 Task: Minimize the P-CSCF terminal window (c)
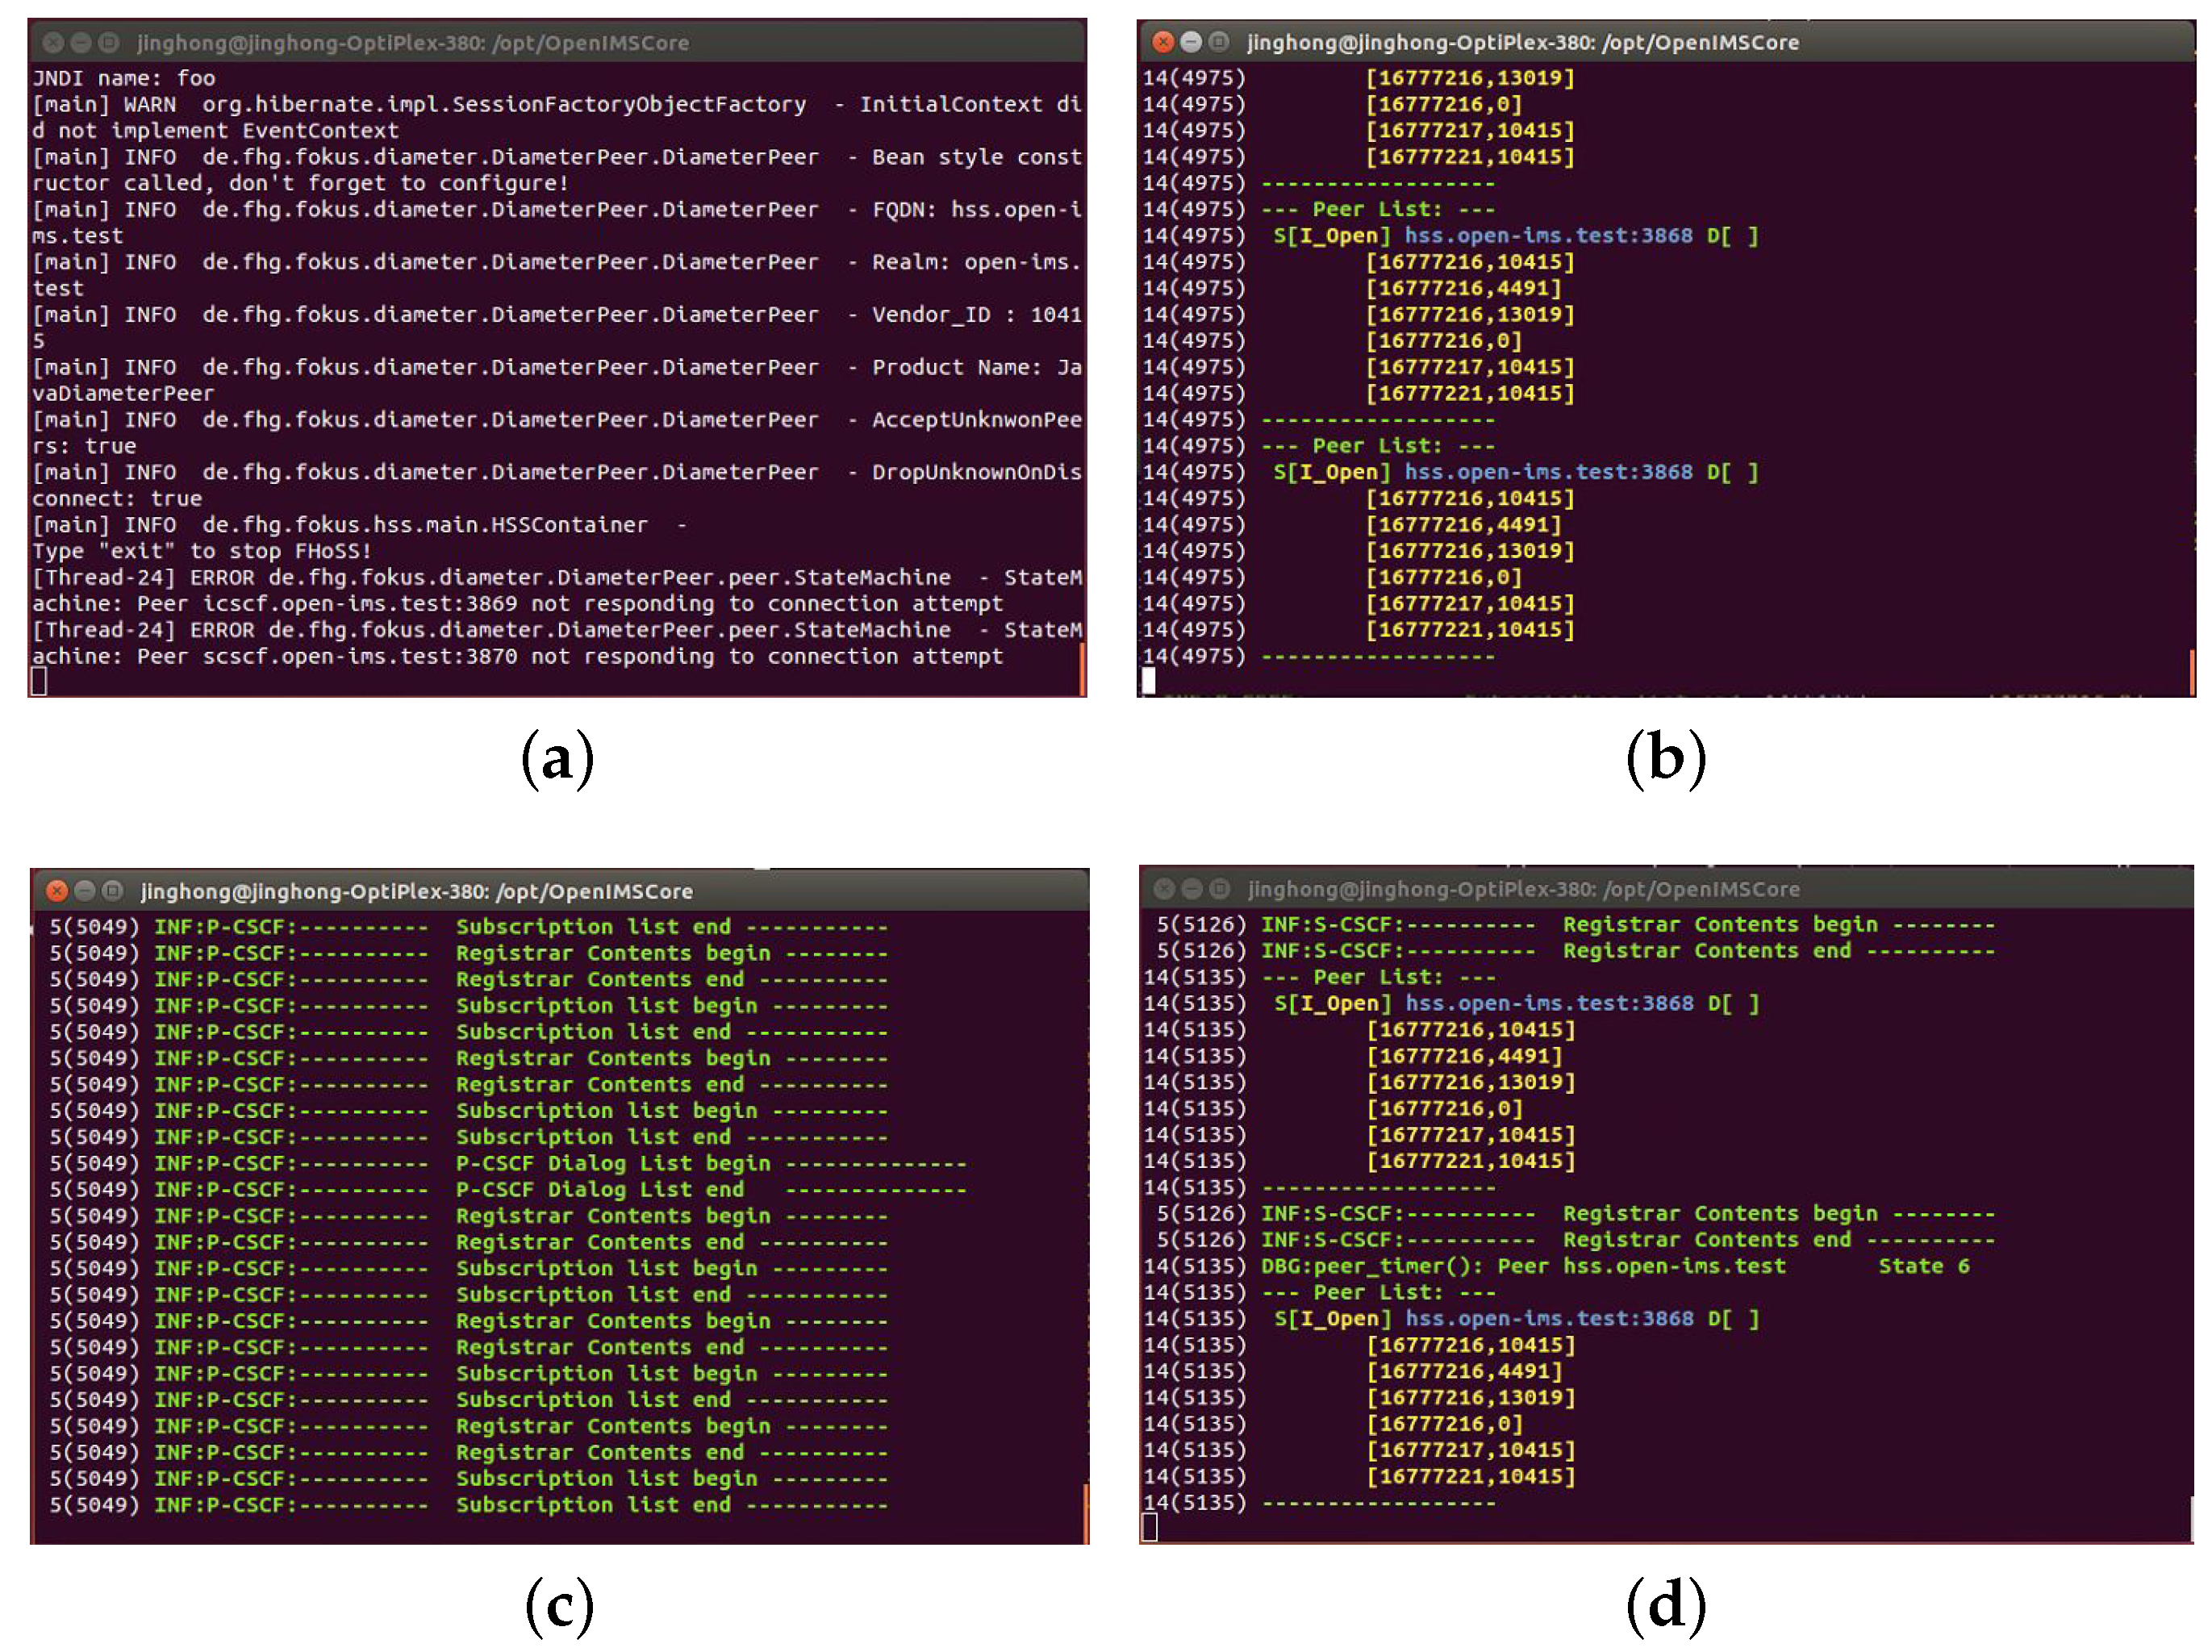pos(85,891)
